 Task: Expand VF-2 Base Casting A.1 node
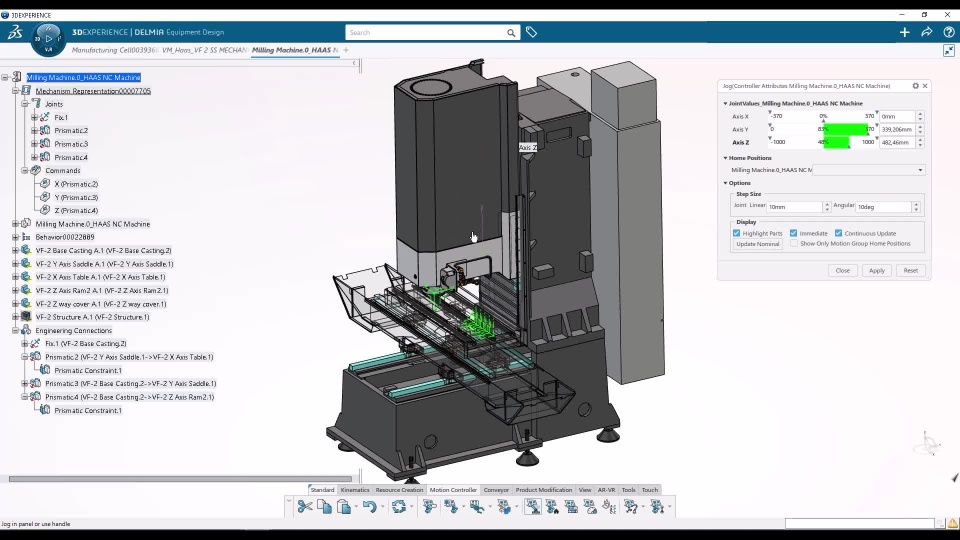click(15, 250)
